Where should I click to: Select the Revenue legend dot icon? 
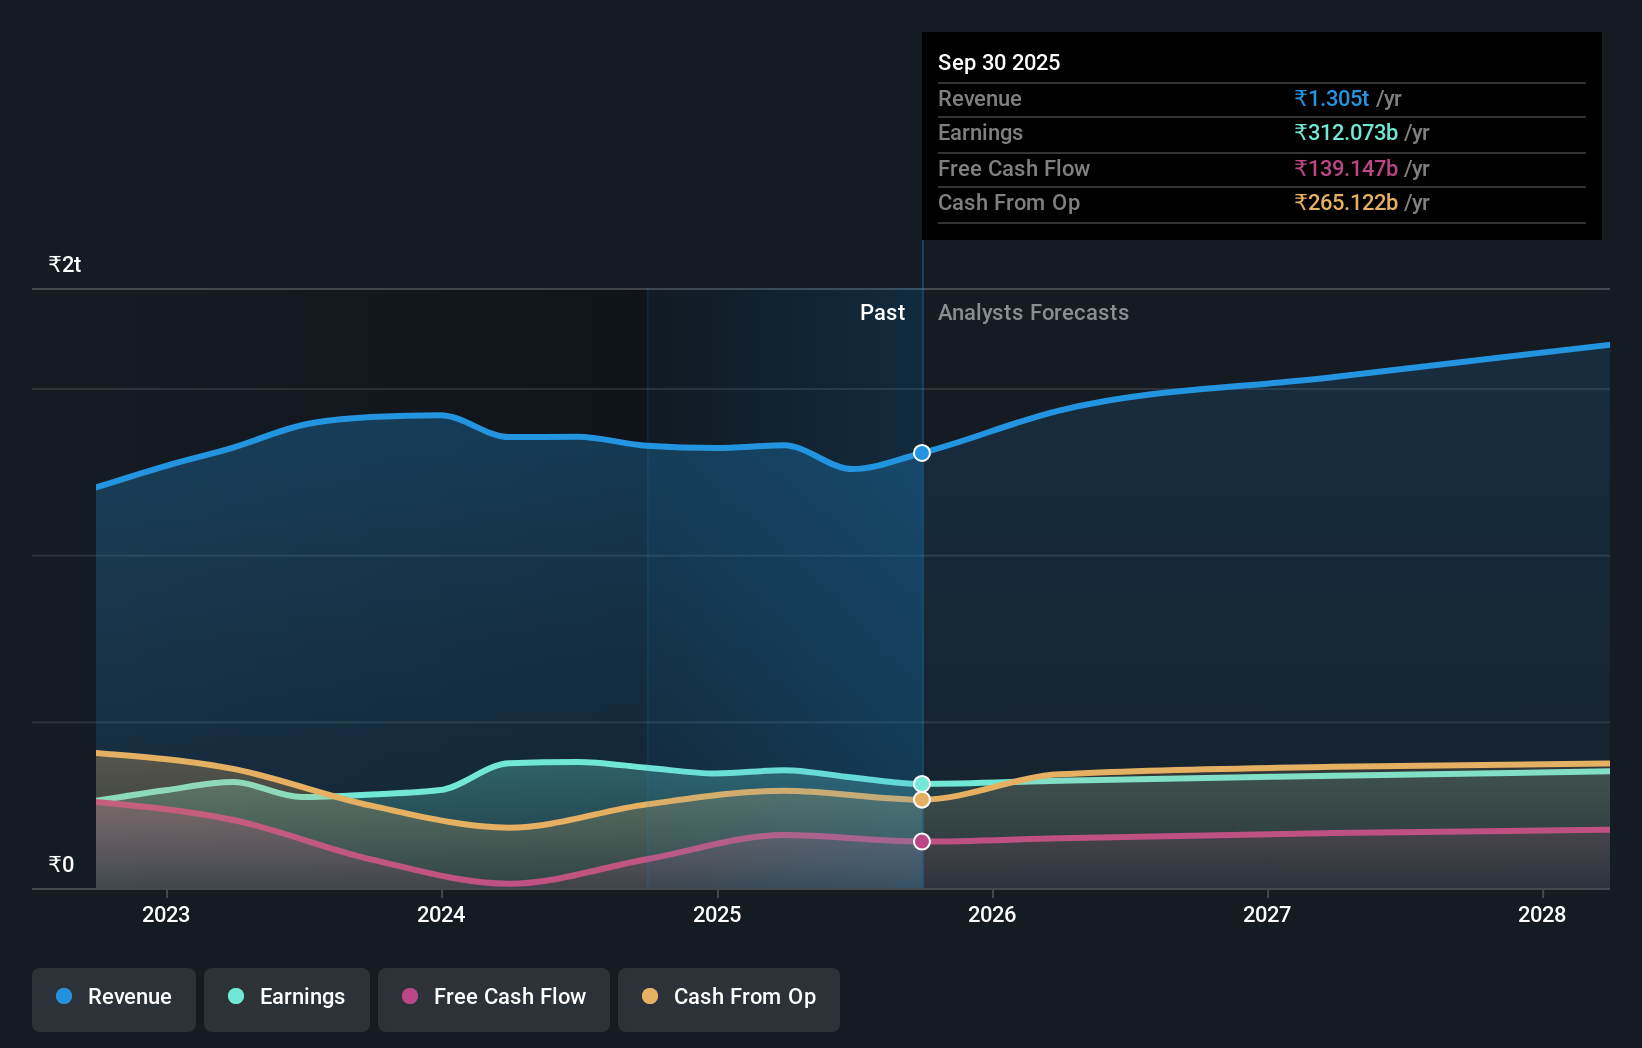(x=64, y=997)
